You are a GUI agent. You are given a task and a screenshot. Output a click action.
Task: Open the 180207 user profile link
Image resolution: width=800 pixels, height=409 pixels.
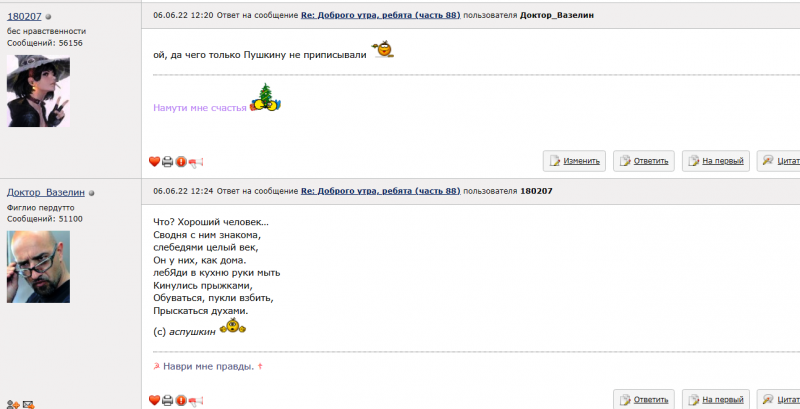point(24,17)
